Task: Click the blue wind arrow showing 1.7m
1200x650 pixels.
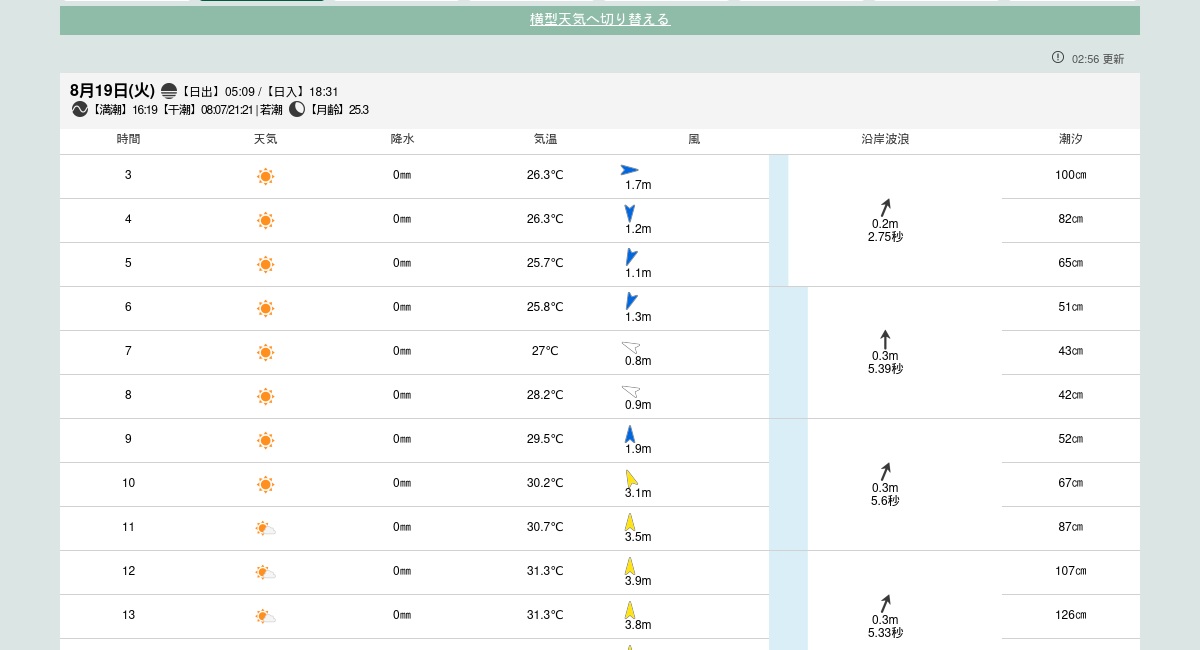Action: click(629, 170)
